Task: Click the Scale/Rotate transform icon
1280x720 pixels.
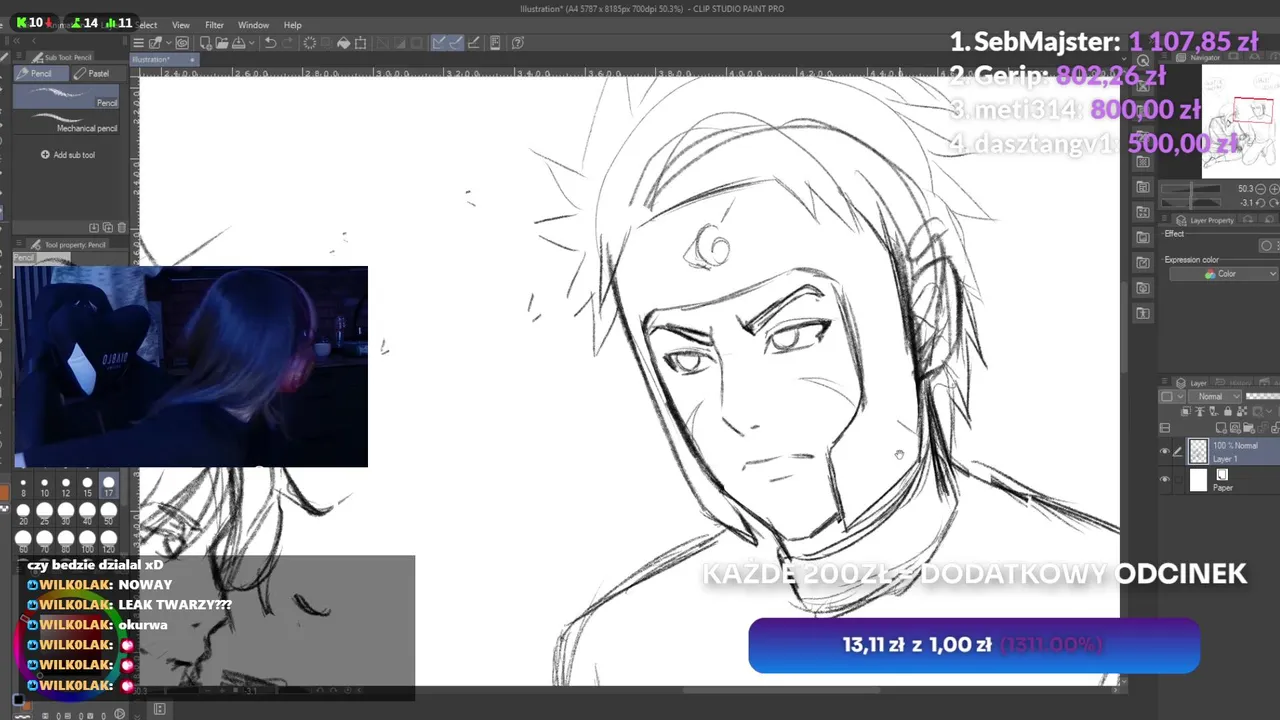Action: pyautogui.click(x=360, y=43)
